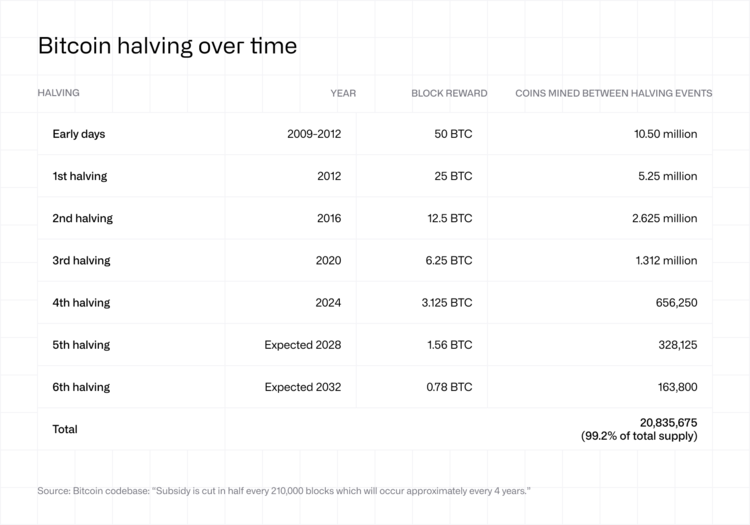750x525 pixels.
Task: Select the "Early days" row label
Action: coord(79,134)
